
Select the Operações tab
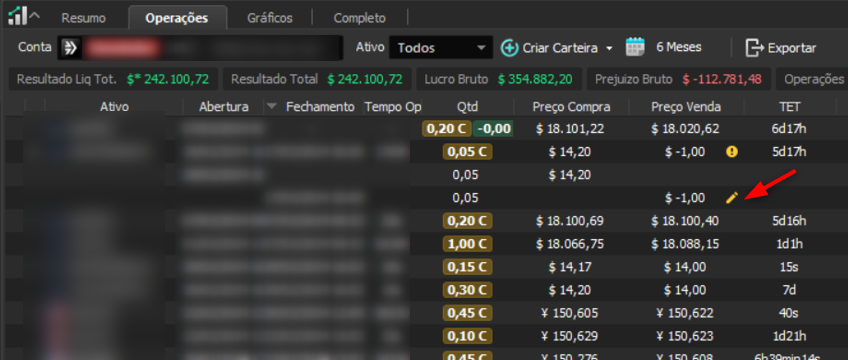[177, 18]
